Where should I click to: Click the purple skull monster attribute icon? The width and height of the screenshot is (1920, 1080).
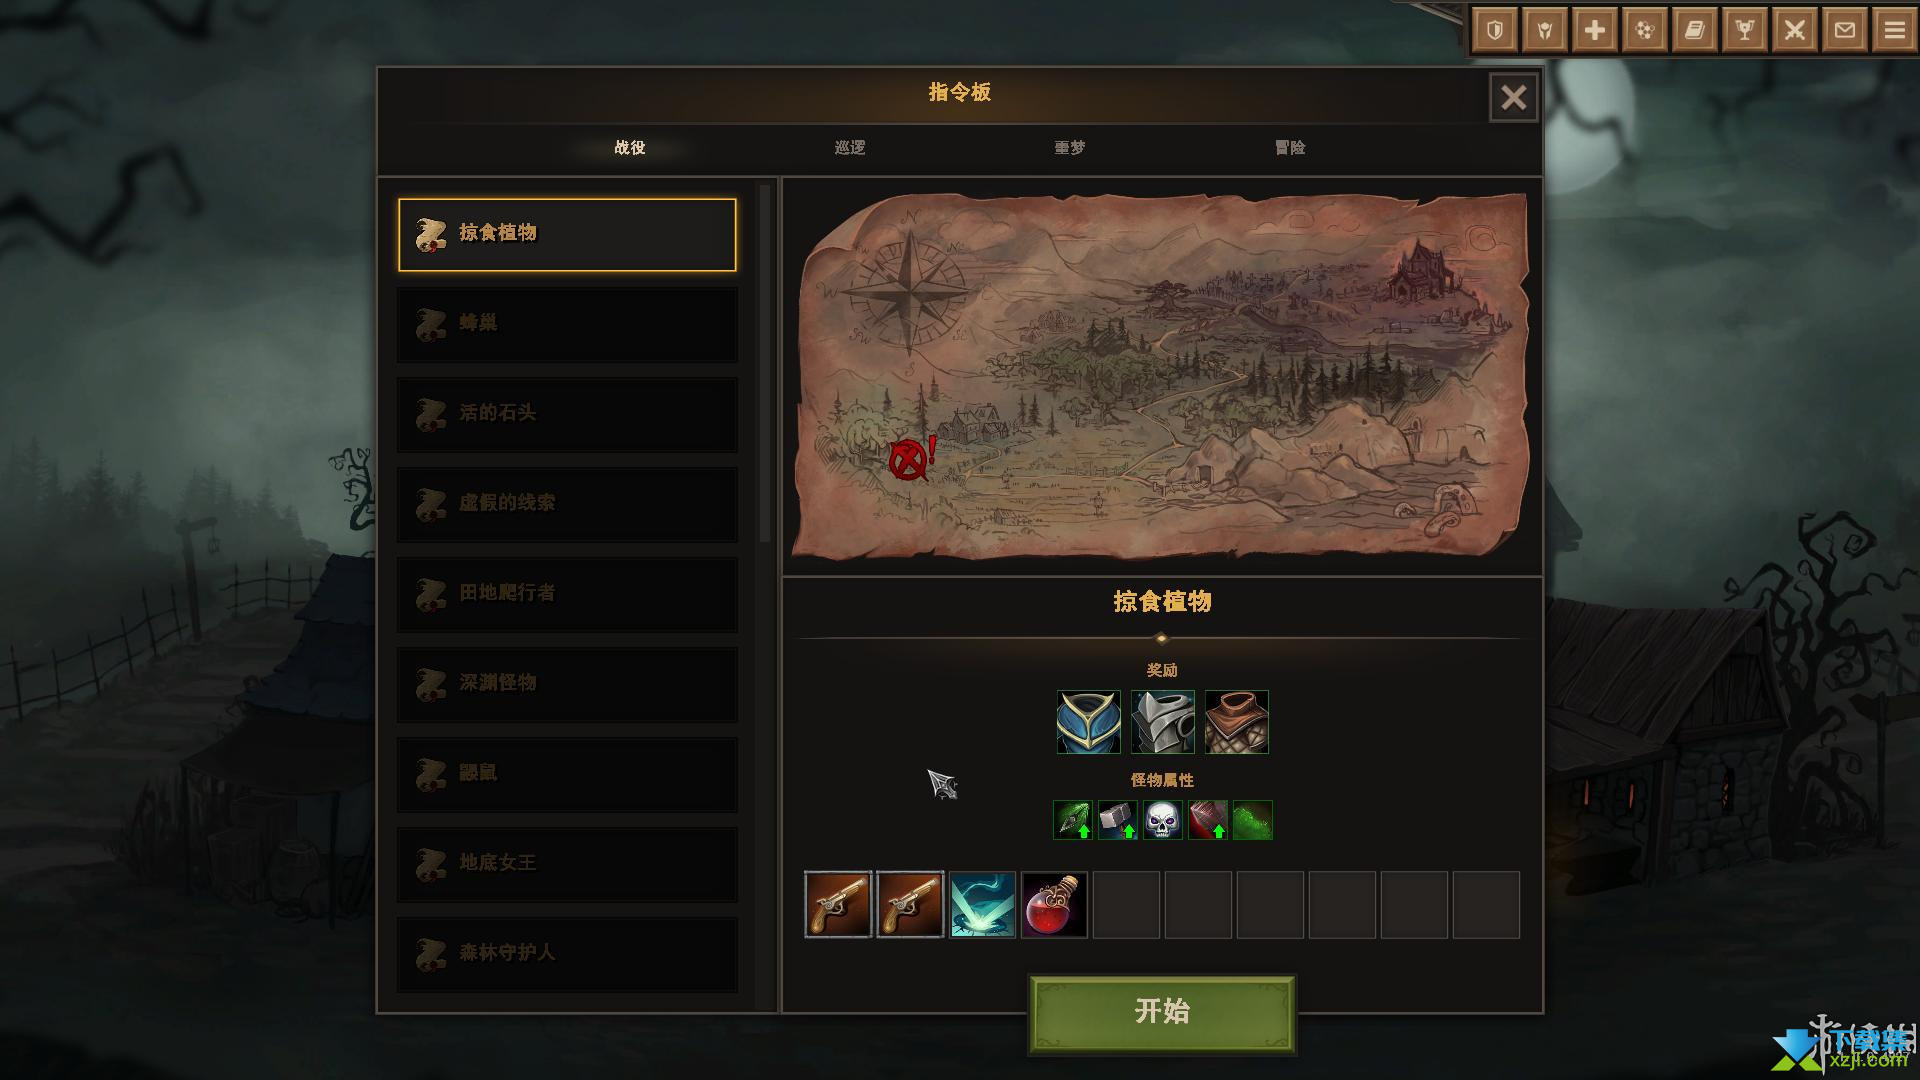pyautogui.click(x=1162, y=820)
